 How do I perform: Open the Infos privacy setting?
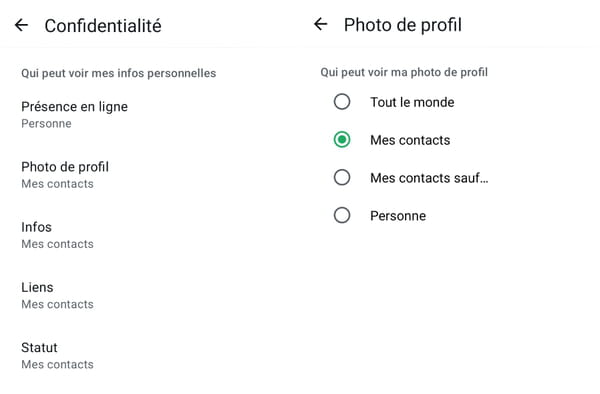tap(150, 235)
